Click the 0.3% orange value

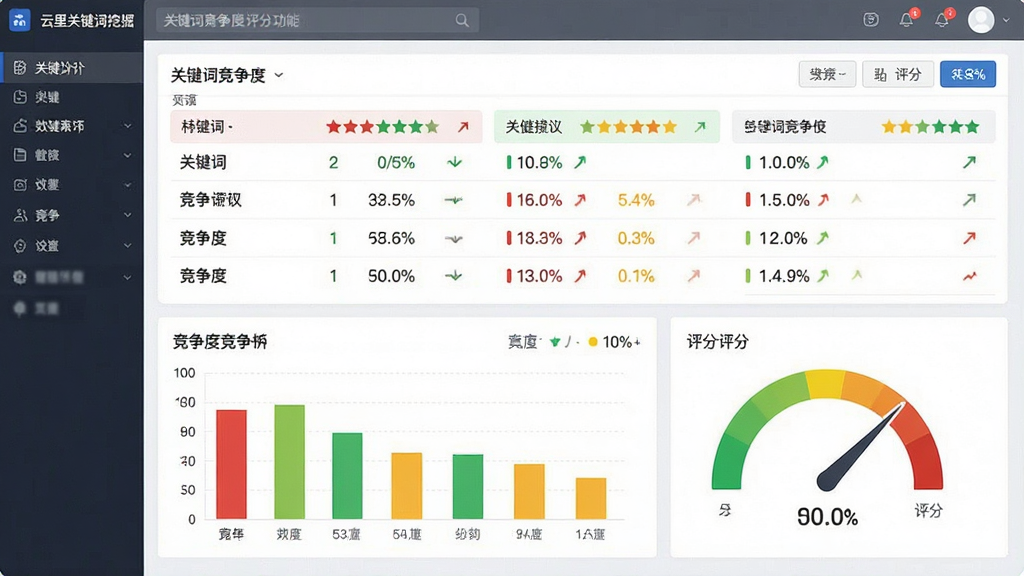[x=636, y=238]
